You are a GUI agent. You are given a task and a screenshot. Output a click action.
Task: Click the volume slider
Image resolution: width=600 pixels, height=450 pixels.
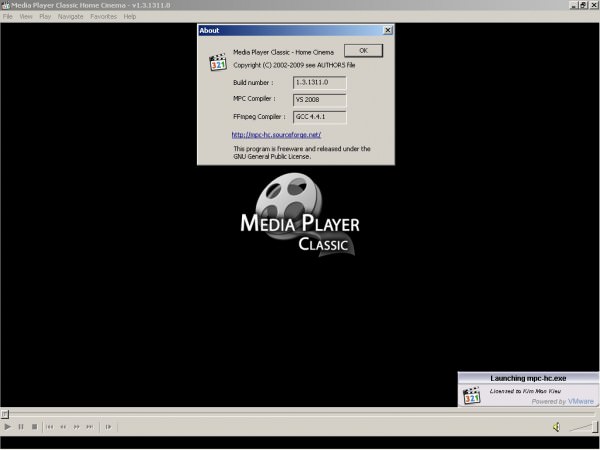coord(581,427)
